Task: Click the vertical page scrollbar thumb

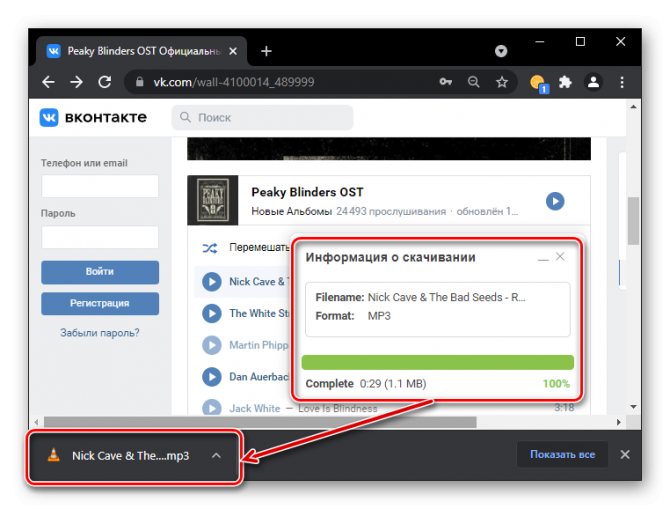Action: [633, 221]
